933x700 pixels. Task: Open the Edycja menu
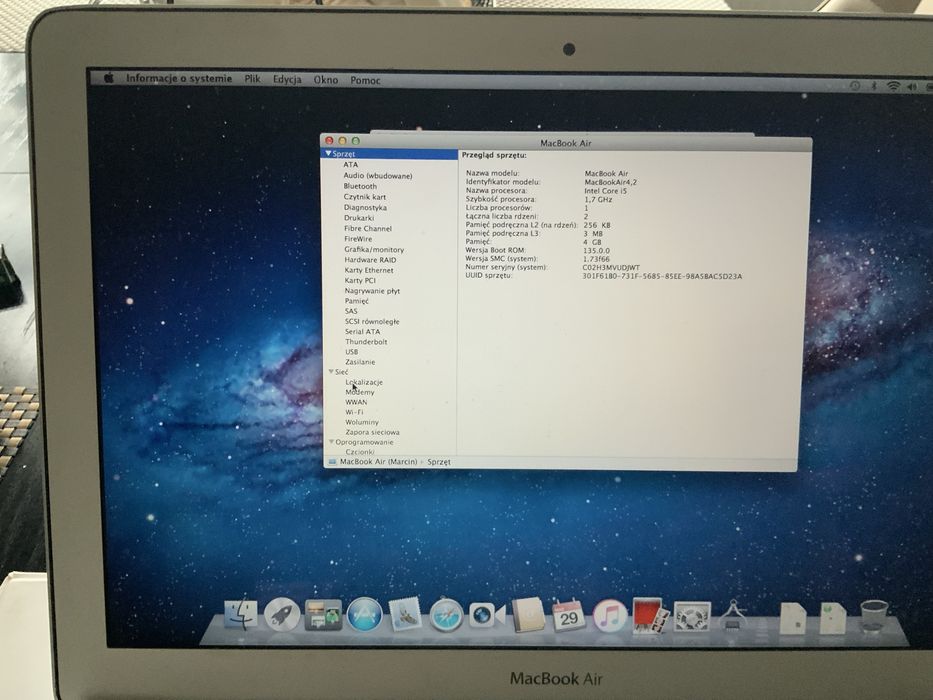tap(287, 79)
